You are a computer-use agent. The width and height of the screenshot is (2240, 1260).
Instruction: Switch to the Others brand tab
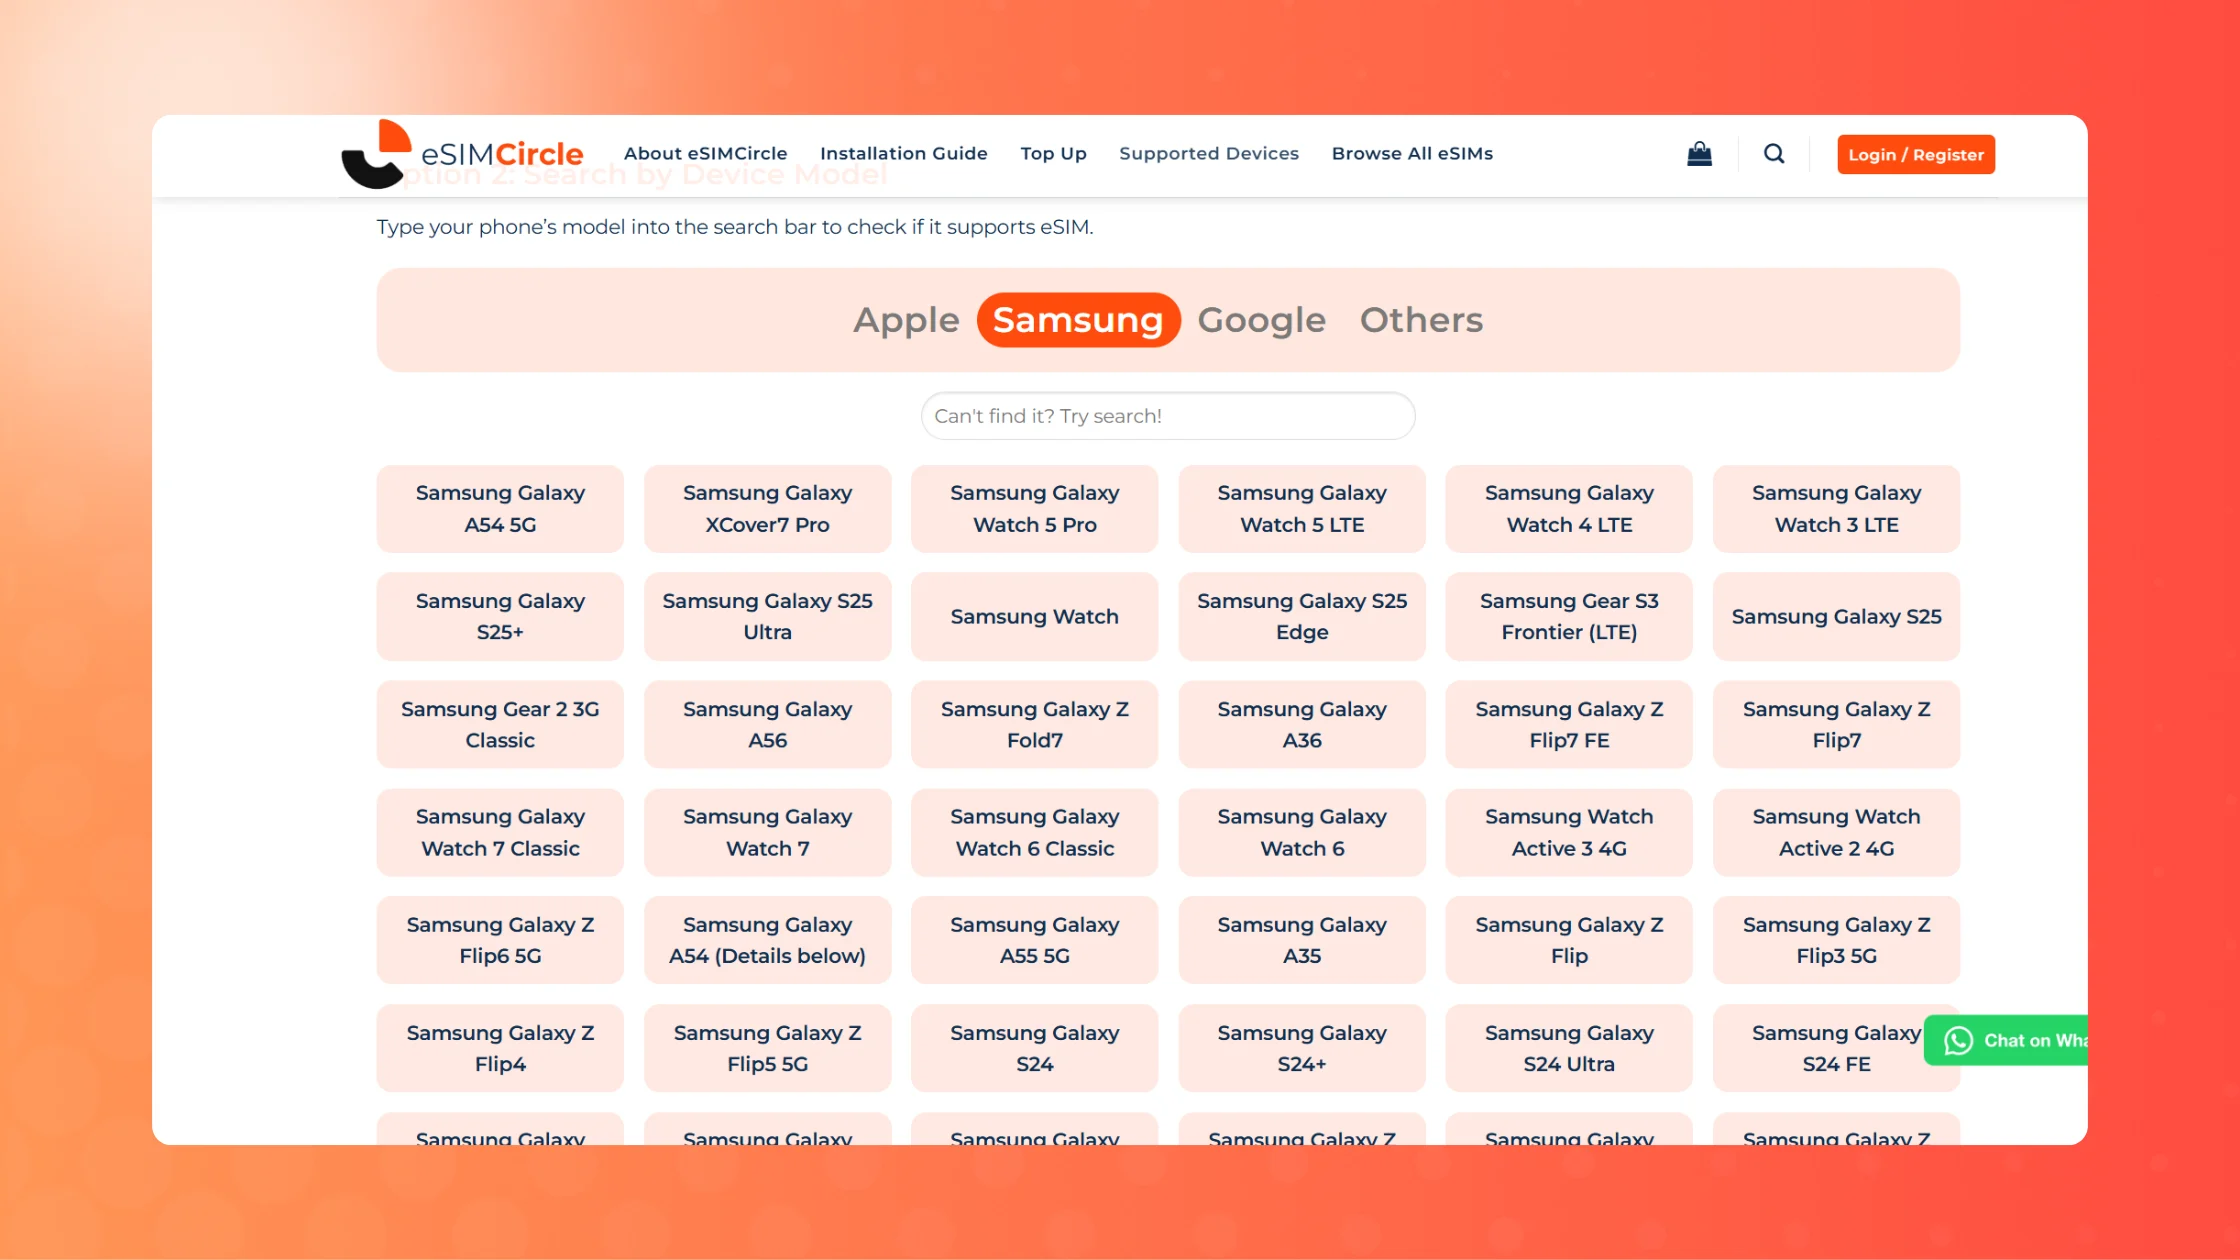[x=1421, y=320]
